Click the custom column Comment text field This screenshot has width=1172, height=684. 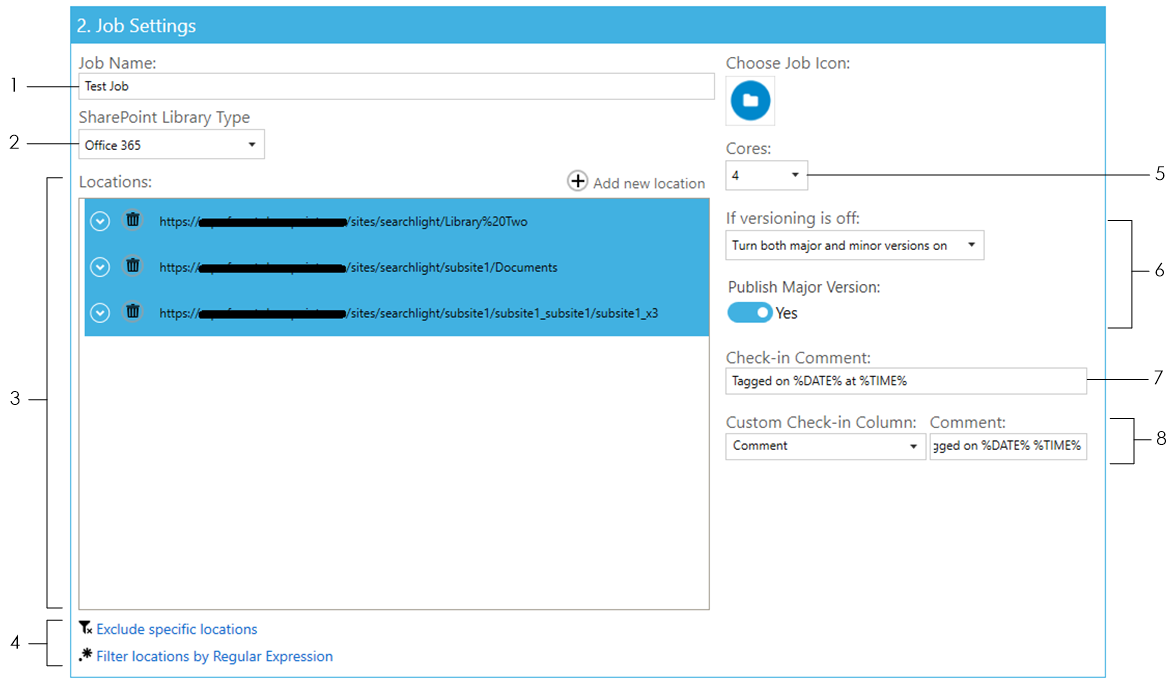click(x=1007, y=446)
